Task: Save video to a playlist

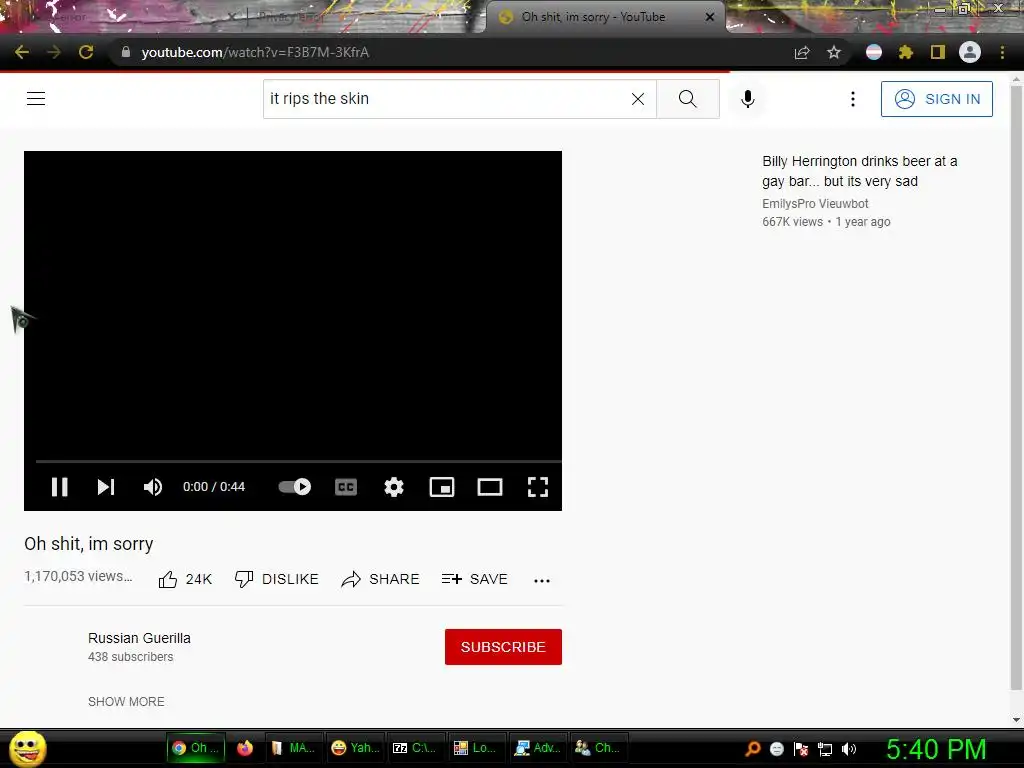Action: (474, 579)
